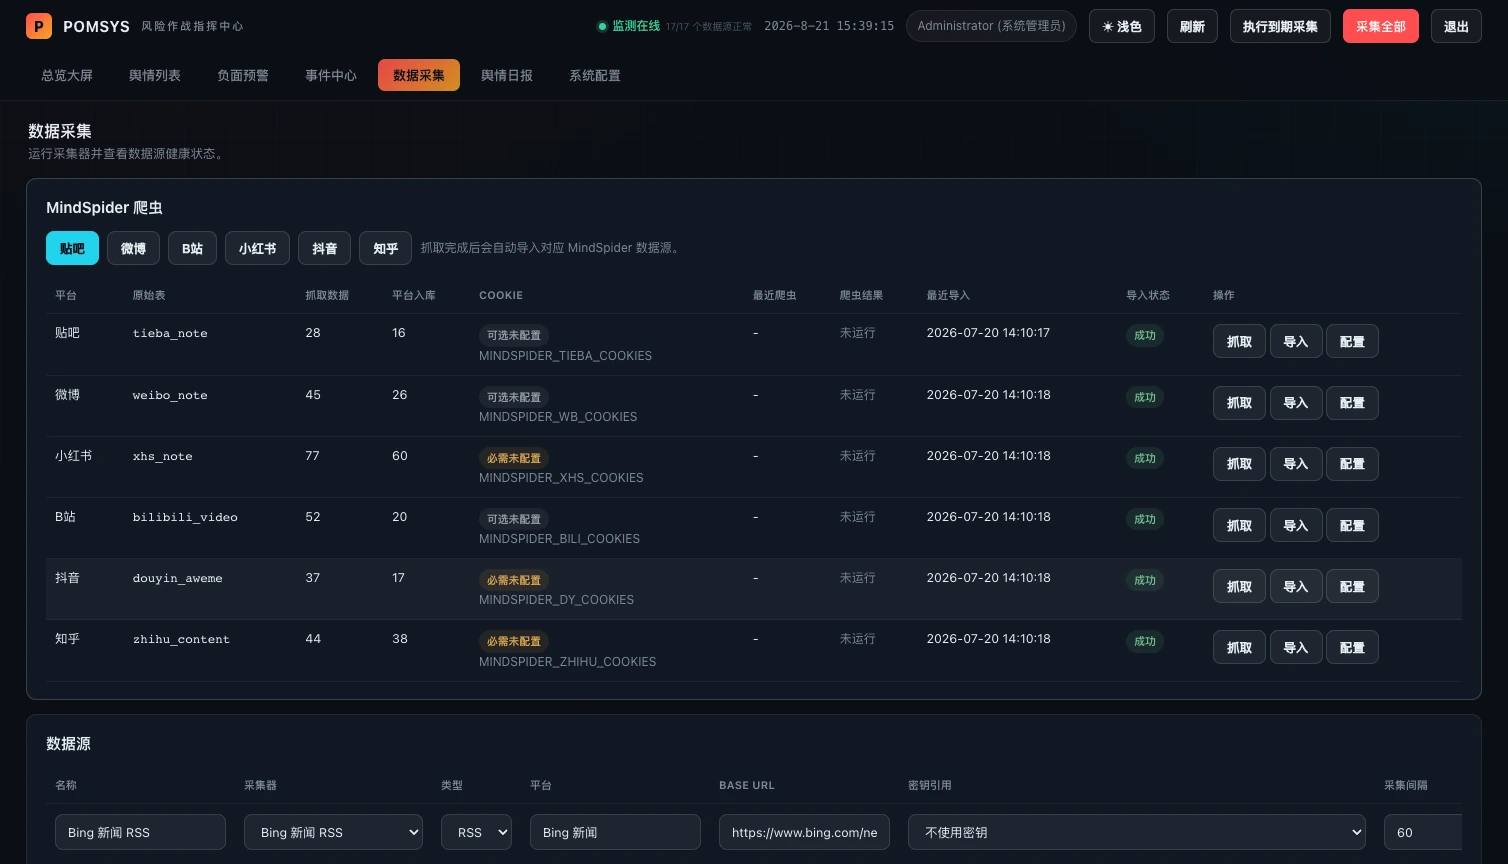Viewport: 1508px width, 864px height.
Task: Switch to the 舆情列表 tab
Action: pyautogui.click(x=155, y=75)
